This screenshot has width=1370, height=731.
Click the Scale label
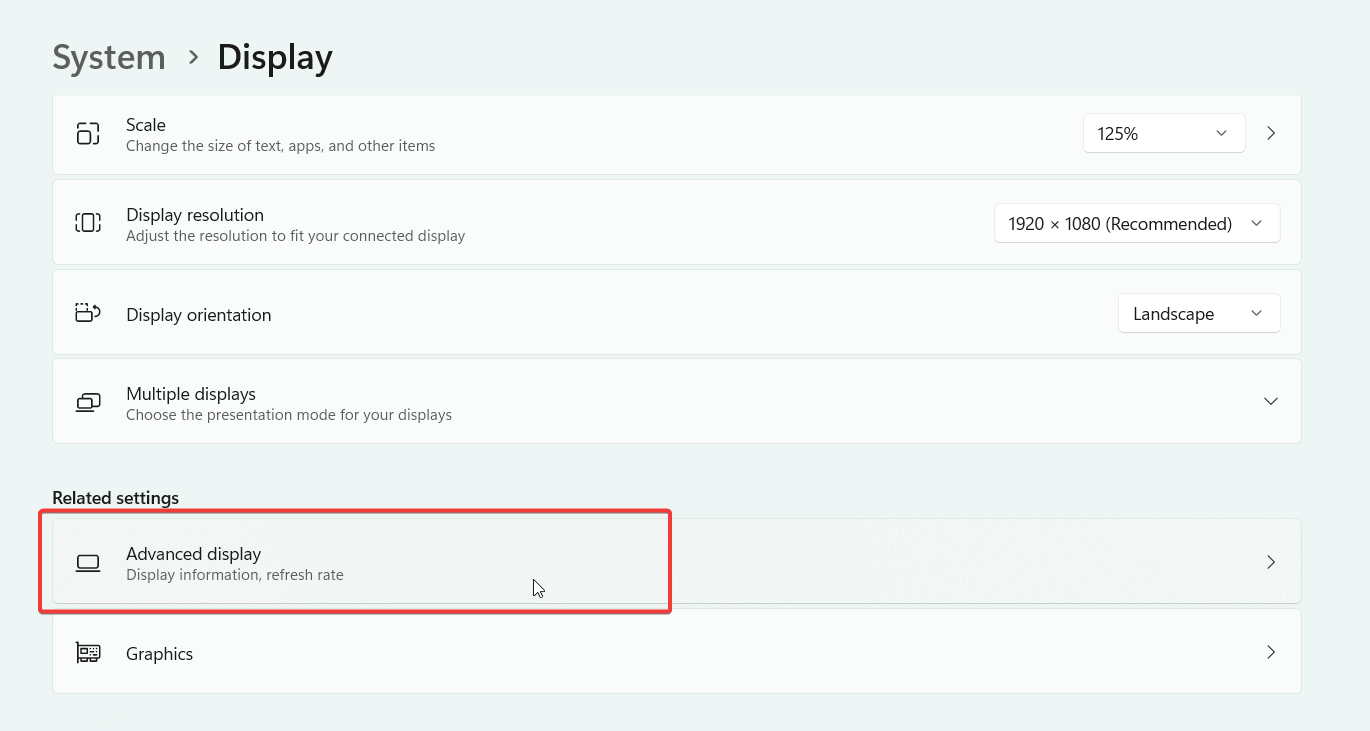146,125
